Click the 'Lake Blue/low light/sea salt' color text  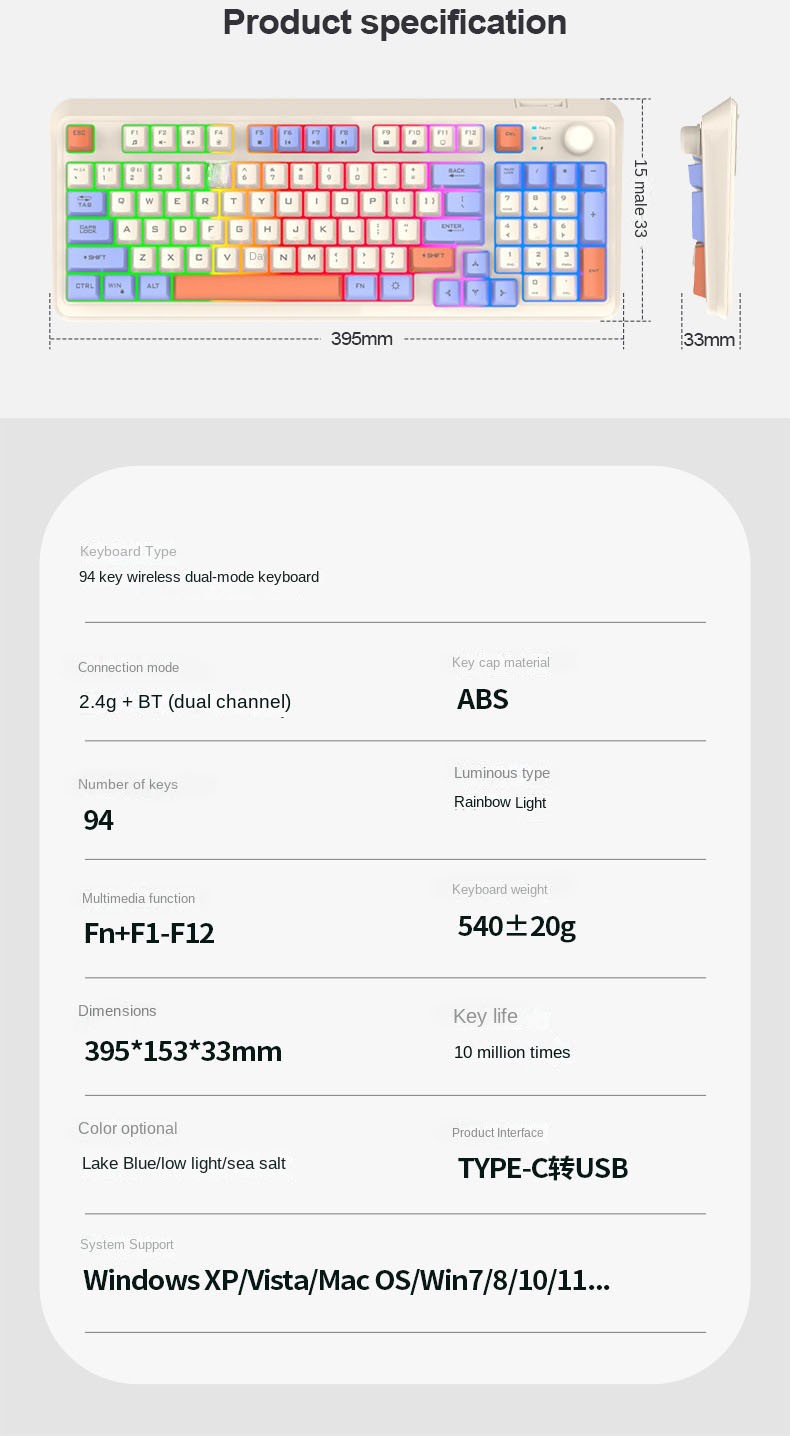tap(184, 1163)
